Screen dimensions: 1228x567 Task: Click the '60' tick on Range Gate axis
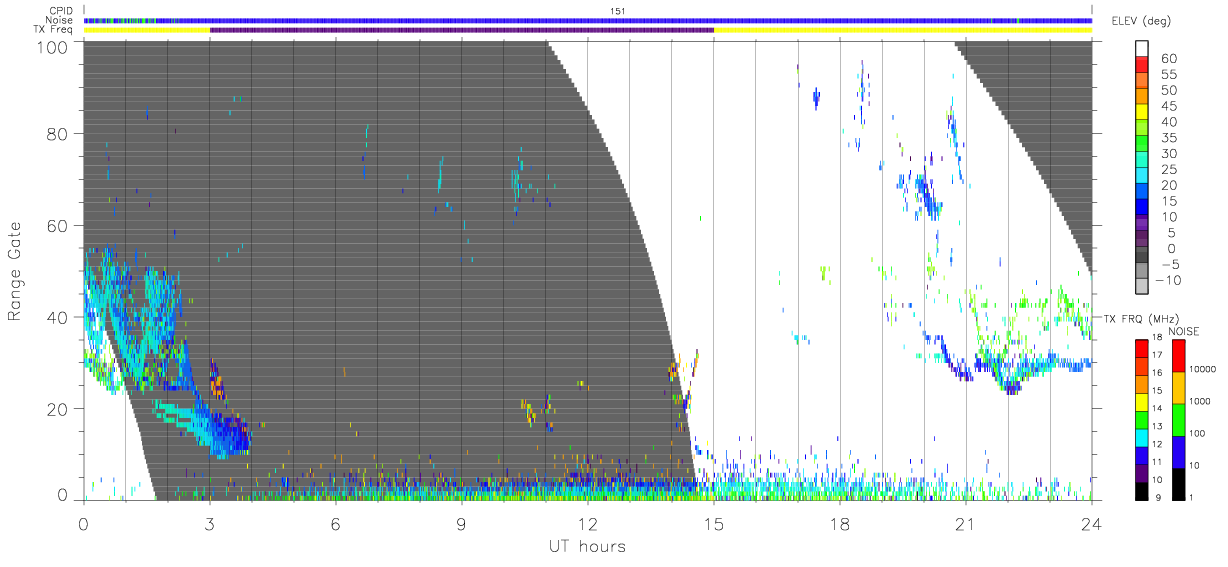point(57,225)
